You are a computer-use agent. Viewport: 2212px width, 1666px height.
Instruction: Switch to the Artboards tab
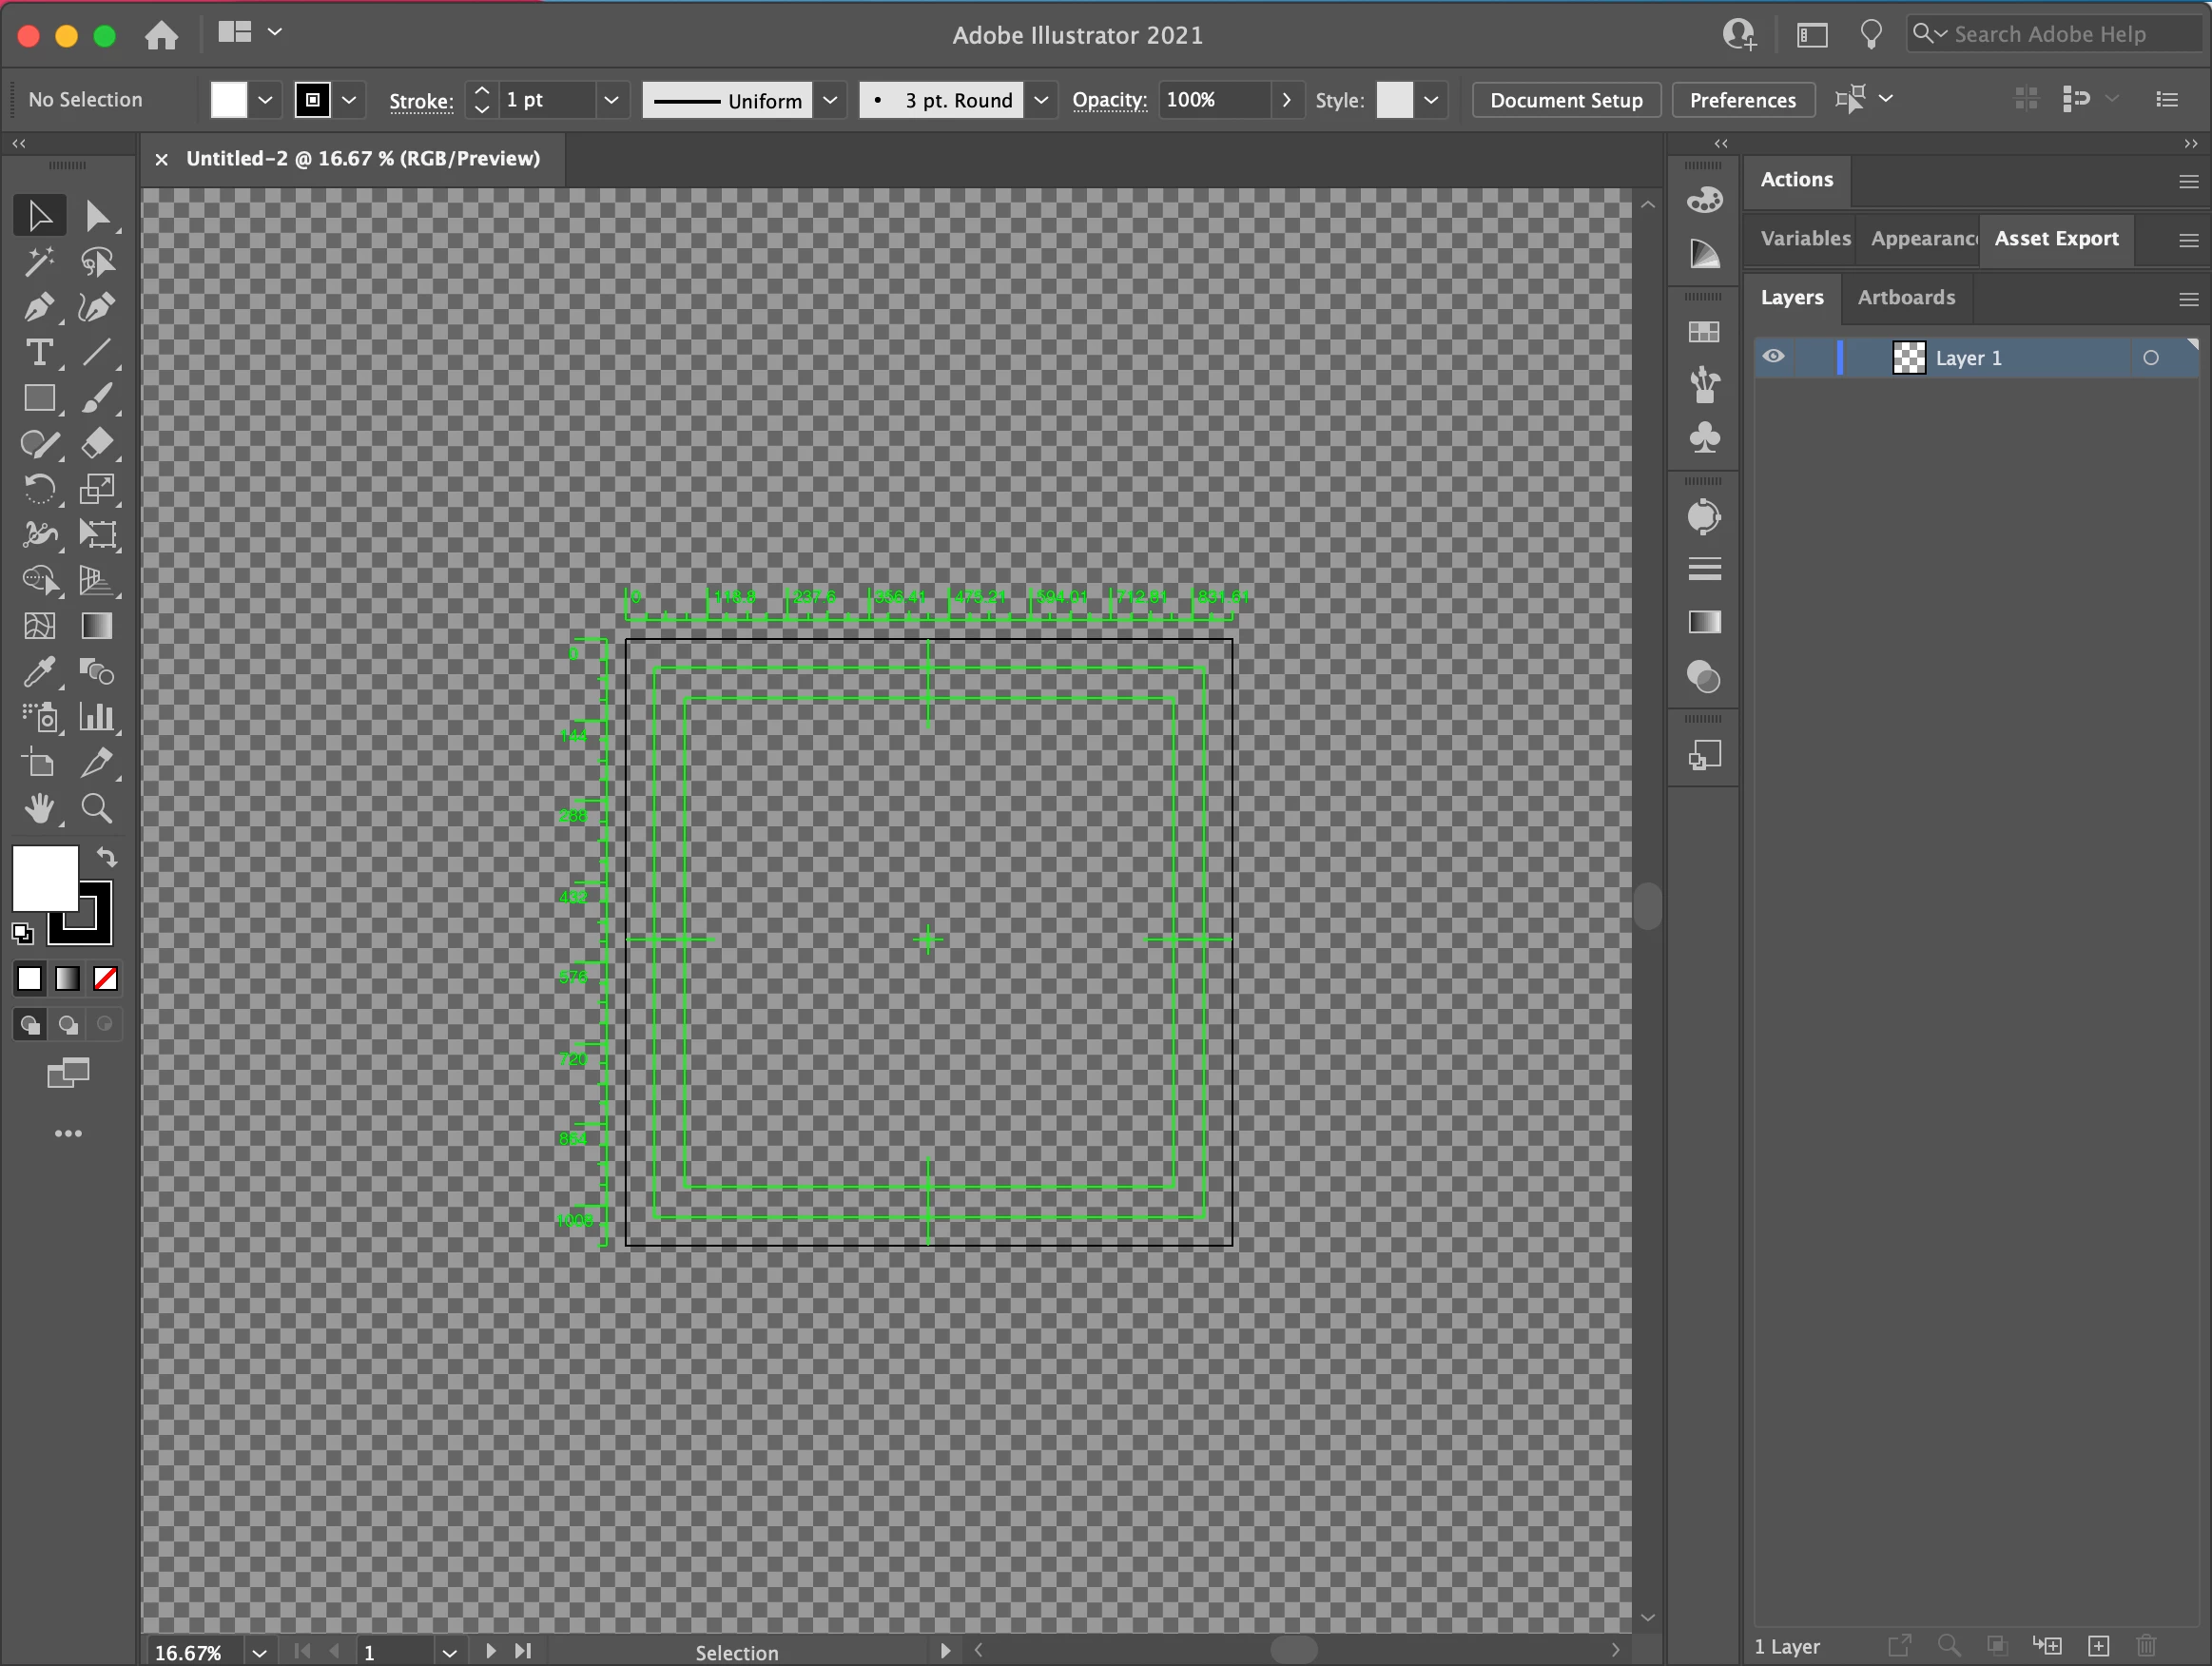click(x=1905, y=297)
